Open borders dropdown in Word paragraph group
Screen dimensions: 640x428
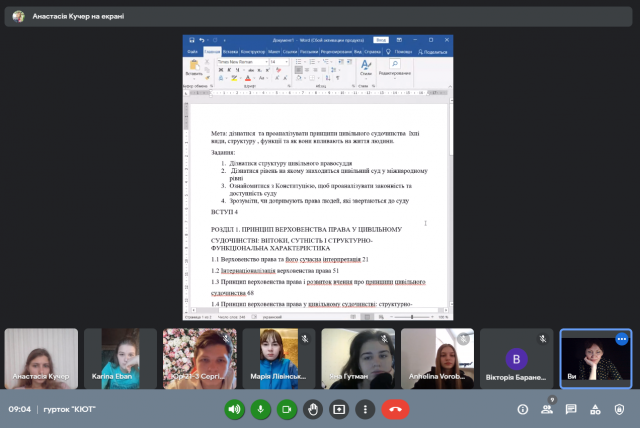[319, 78]
